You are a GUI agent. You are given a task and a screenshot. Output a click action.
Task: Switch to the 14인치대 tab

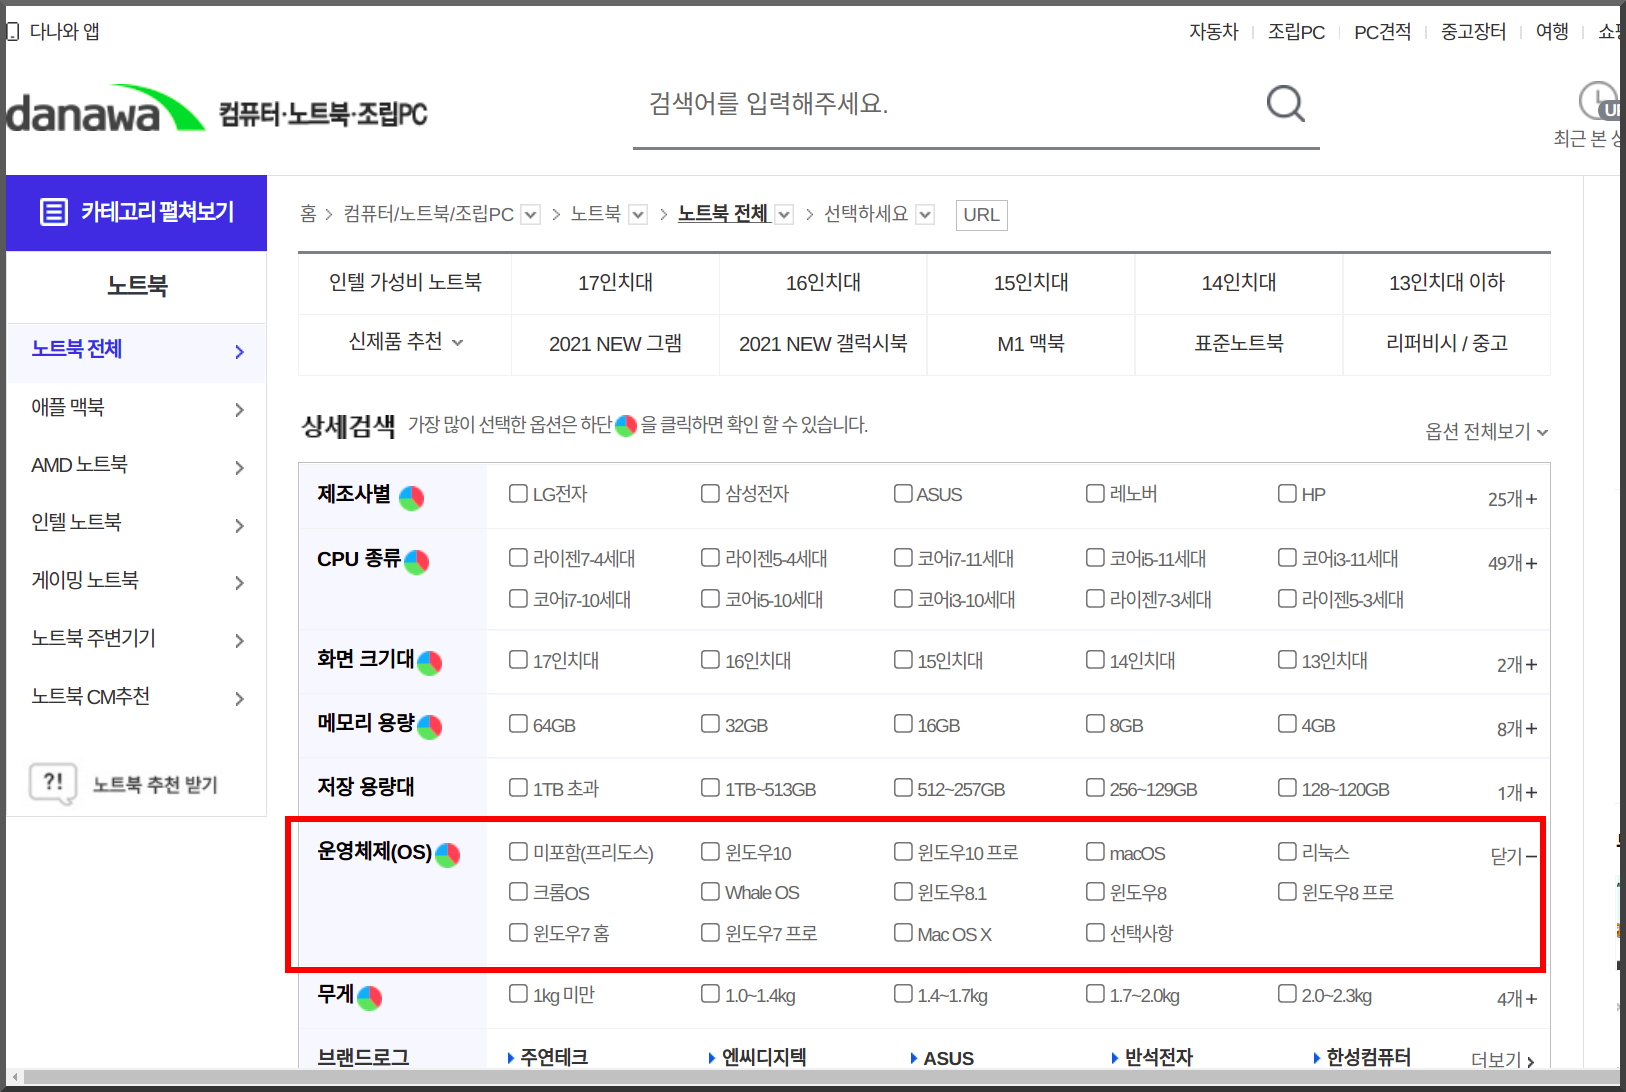[1239, 283]
